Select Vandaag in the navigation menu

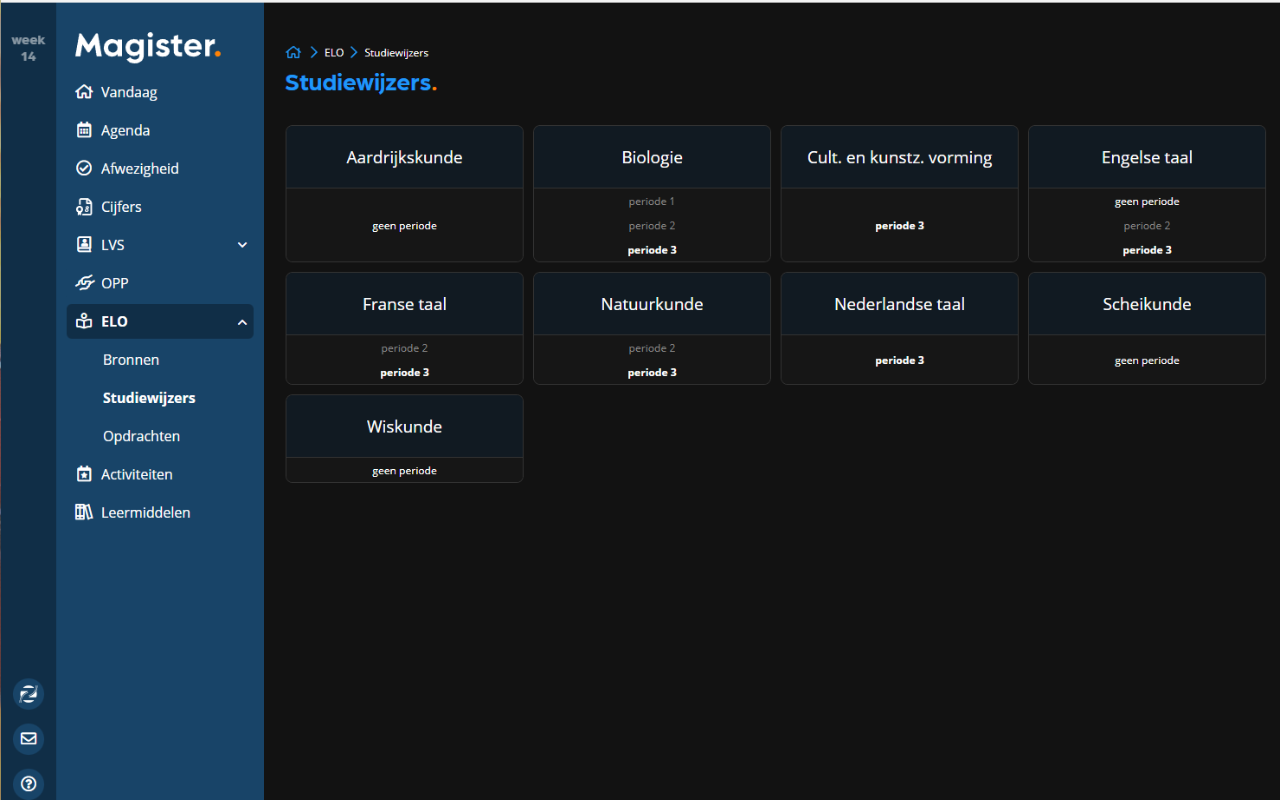[129, 92]
